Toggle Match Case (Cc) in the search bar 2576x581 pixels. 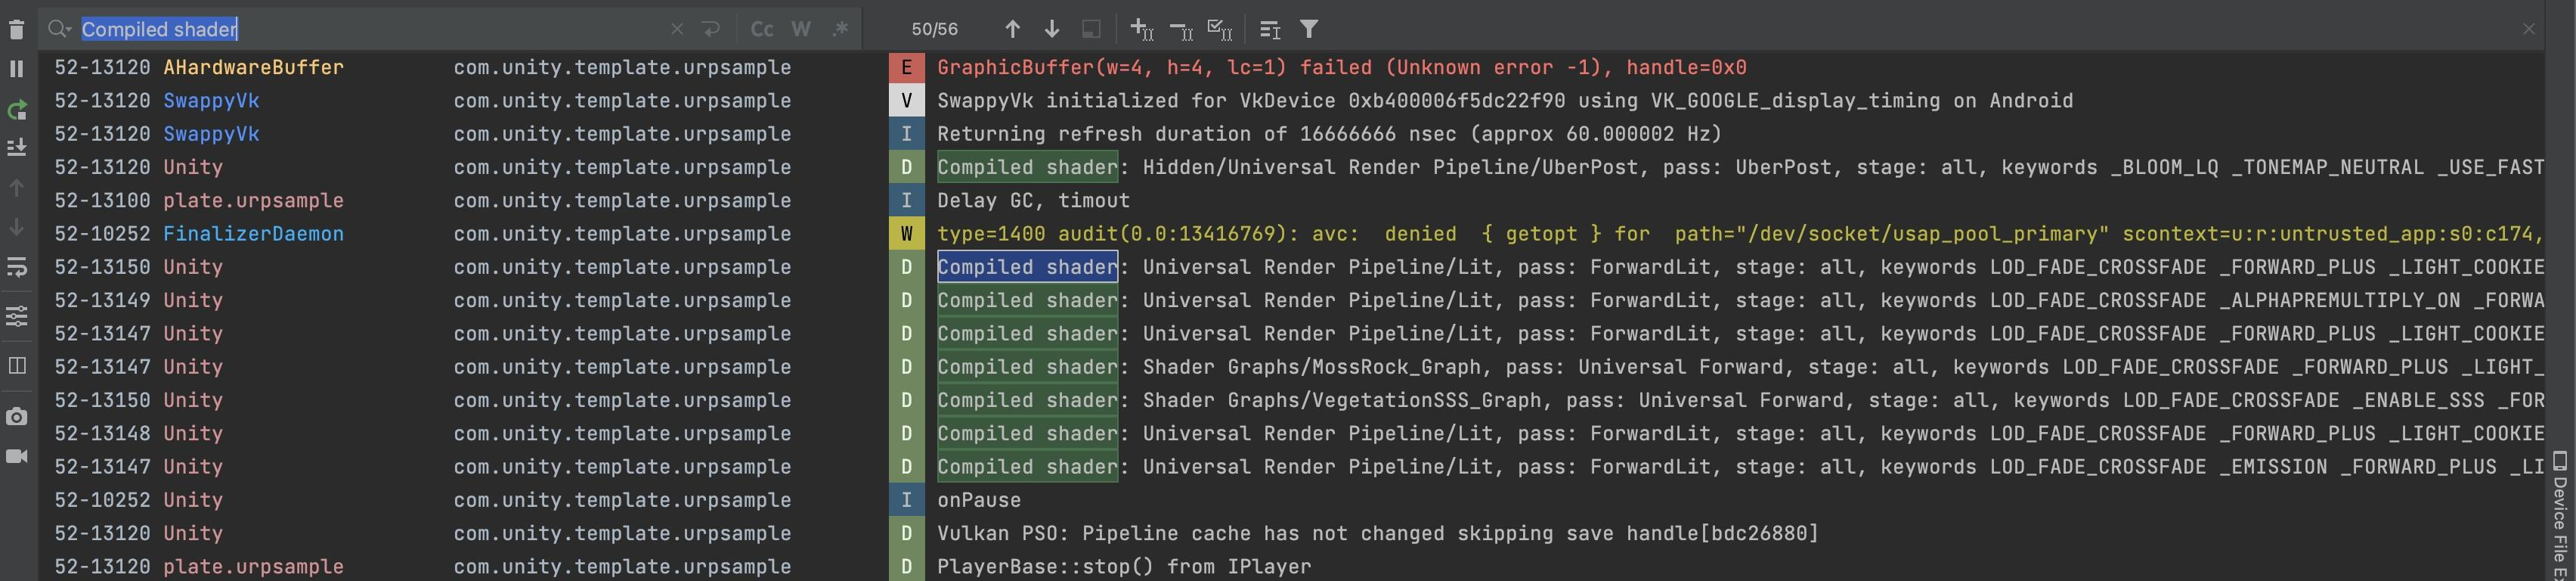coord(762,29)
